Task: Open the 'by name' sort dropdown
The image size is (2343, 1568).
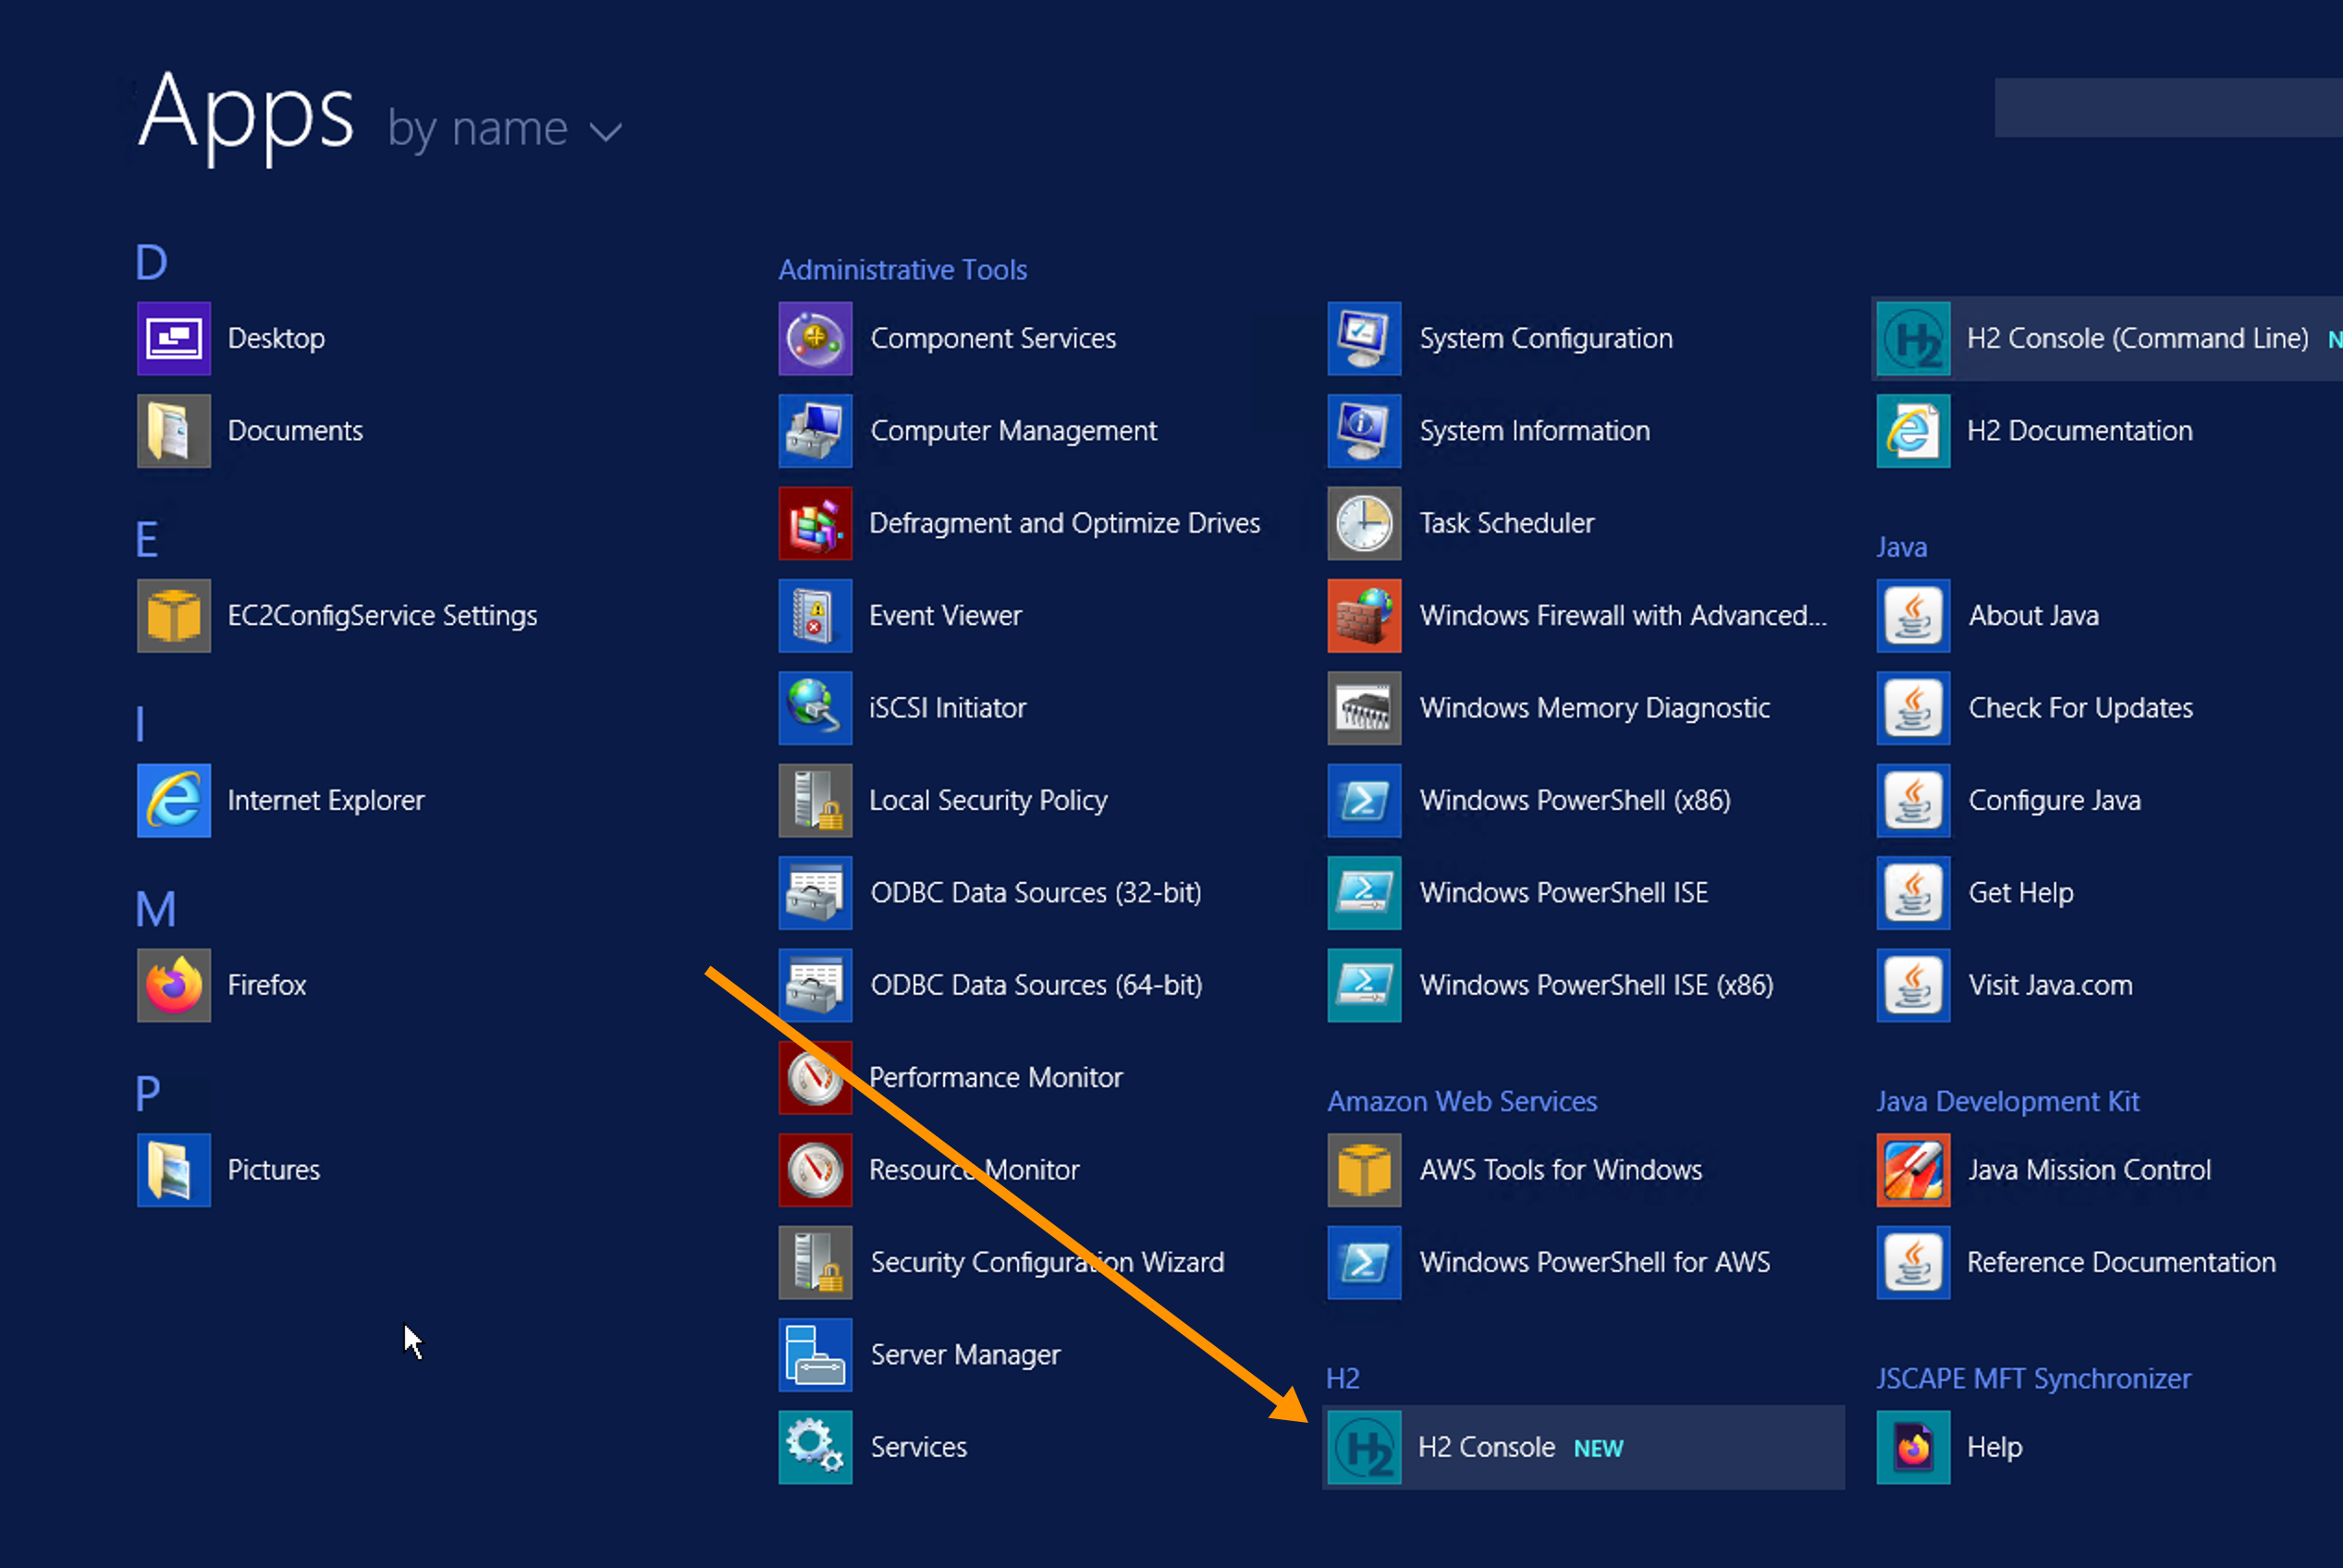Action: coord(505,129)
